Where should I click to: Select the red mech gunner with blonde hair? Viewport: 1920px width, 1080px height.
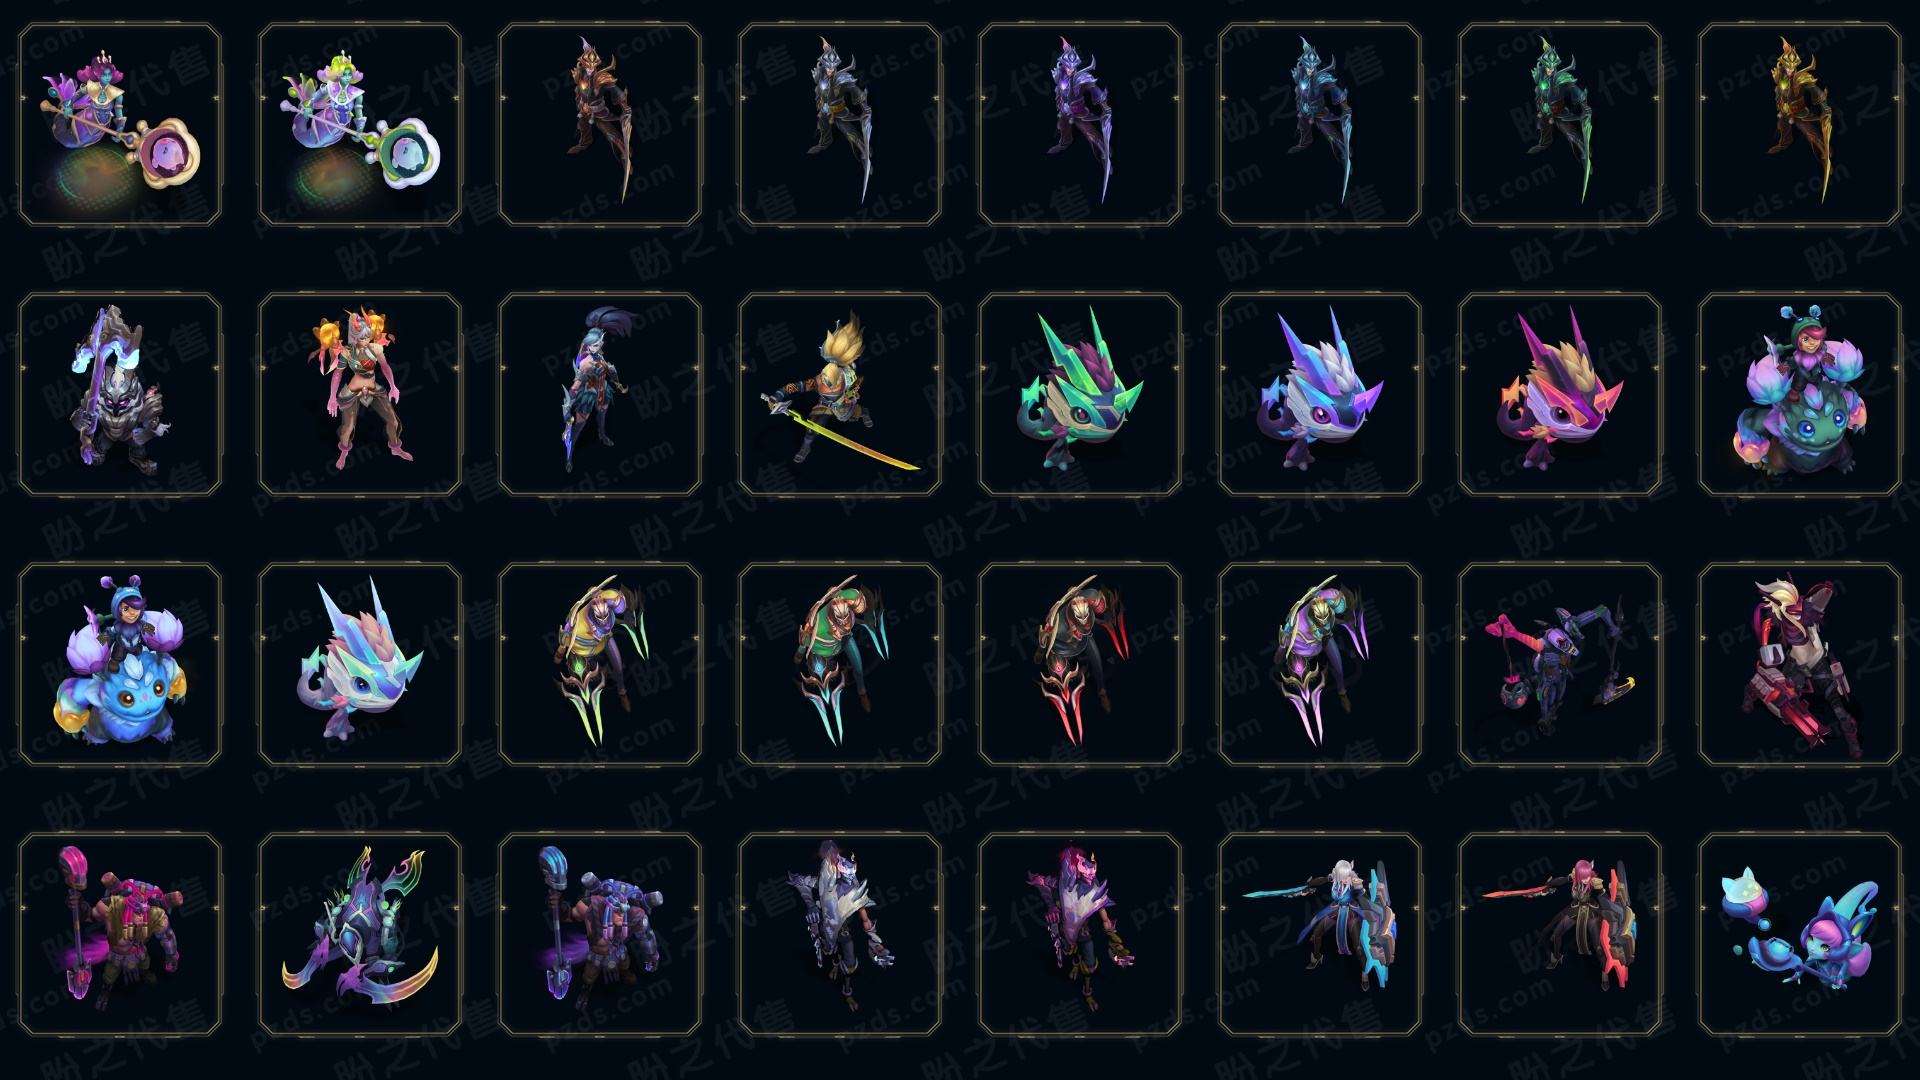[1800, 664]
